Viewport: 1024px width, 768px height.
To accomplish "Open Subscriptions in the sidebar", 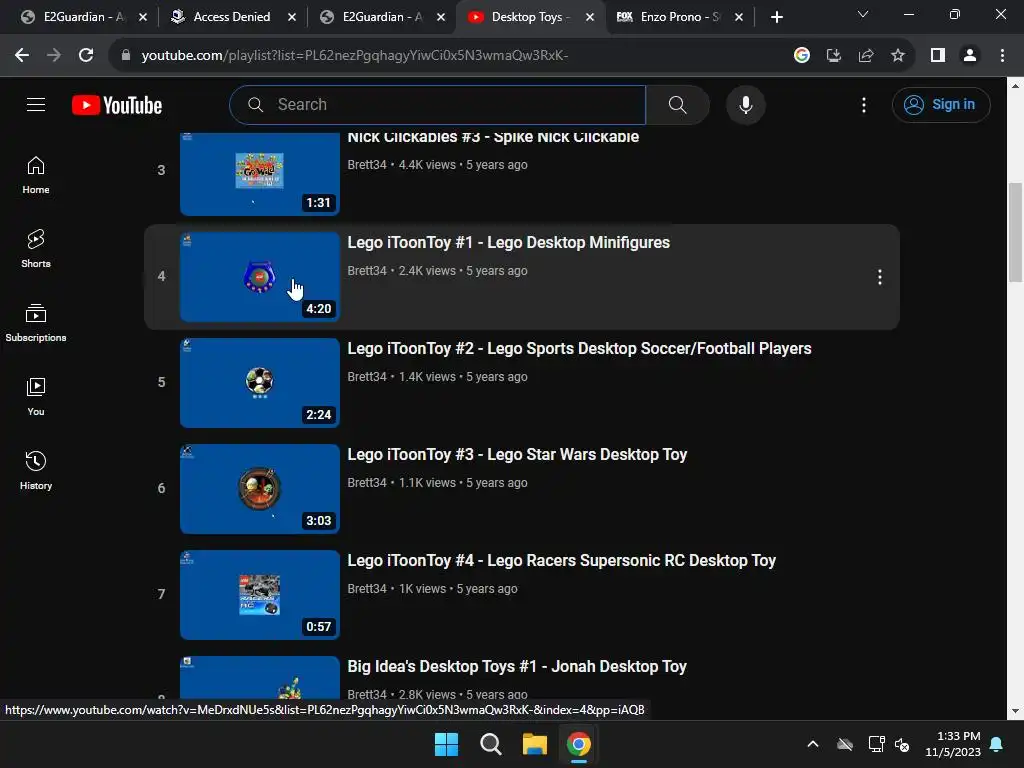I will (x=36, y=323).
